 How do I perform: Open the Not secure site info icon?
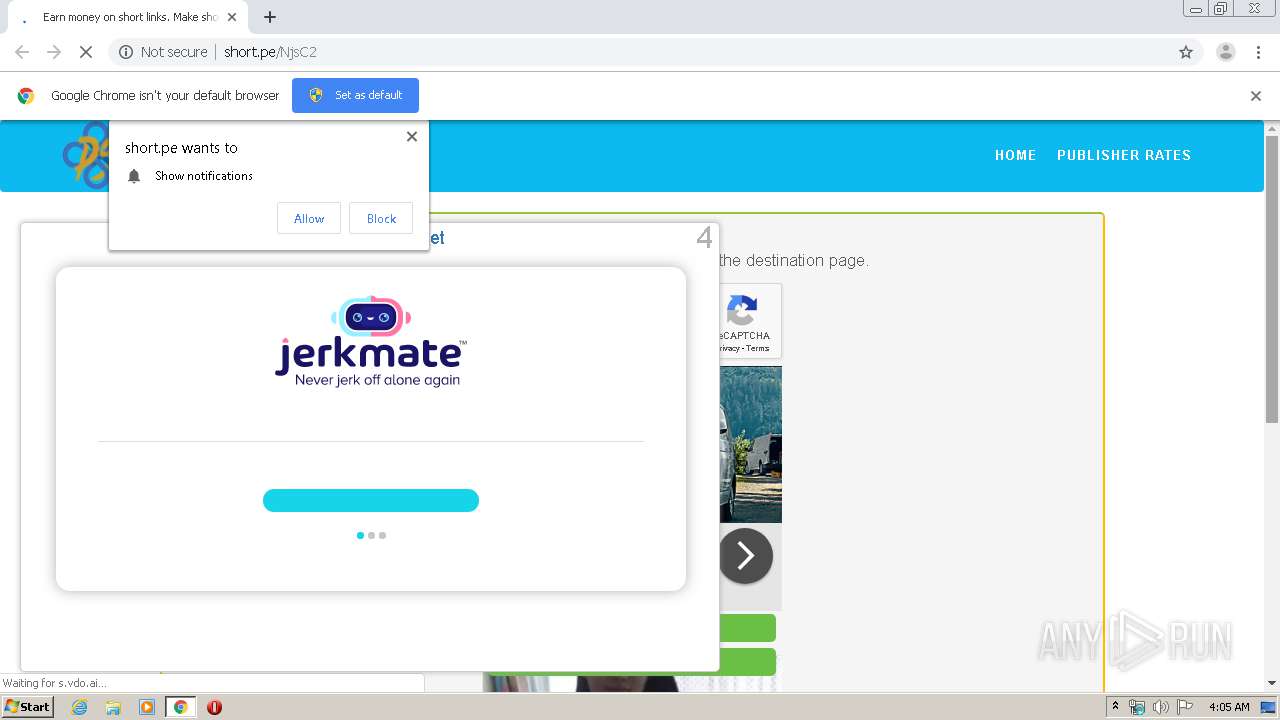(126, 52)
